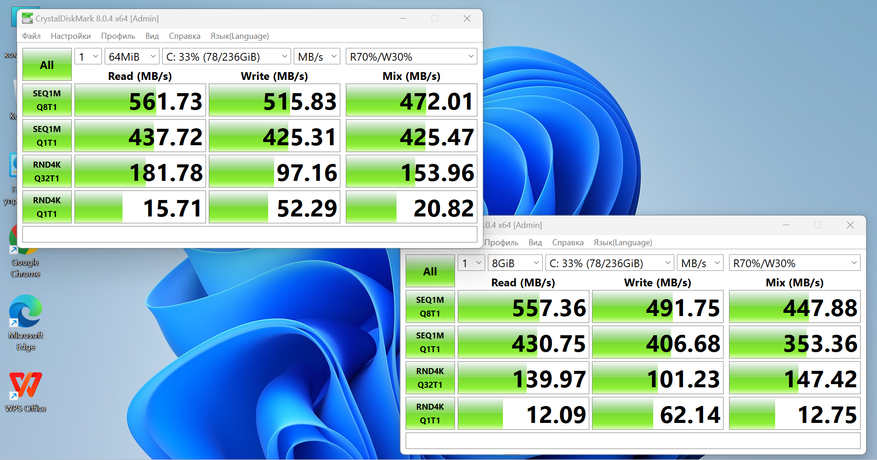Launch Microsoft Edge desktop icon
Viewport: 877px width, 460px height.
[25, 323]
